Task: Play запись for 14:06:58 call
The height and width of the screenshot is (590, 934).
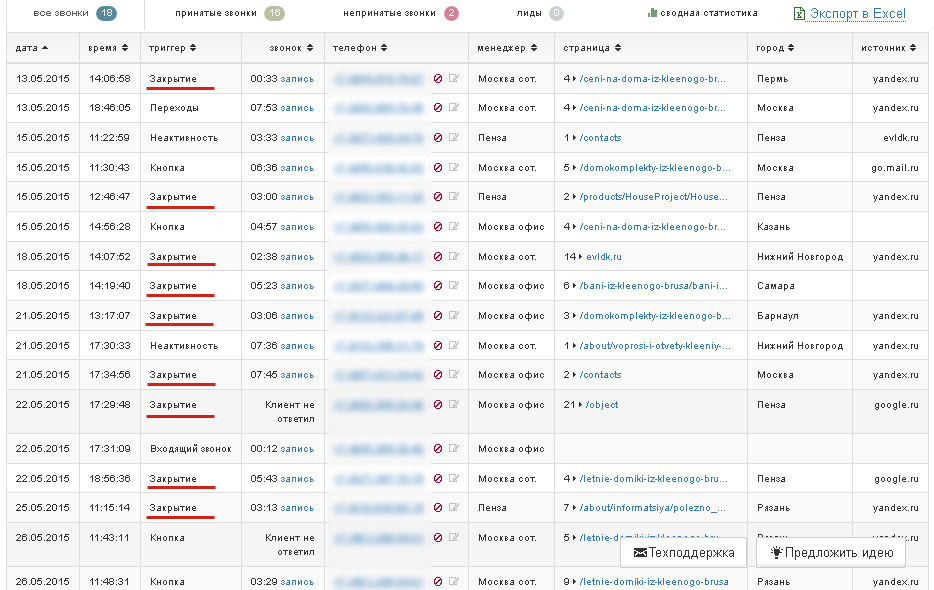Action: tap(297, 79)
